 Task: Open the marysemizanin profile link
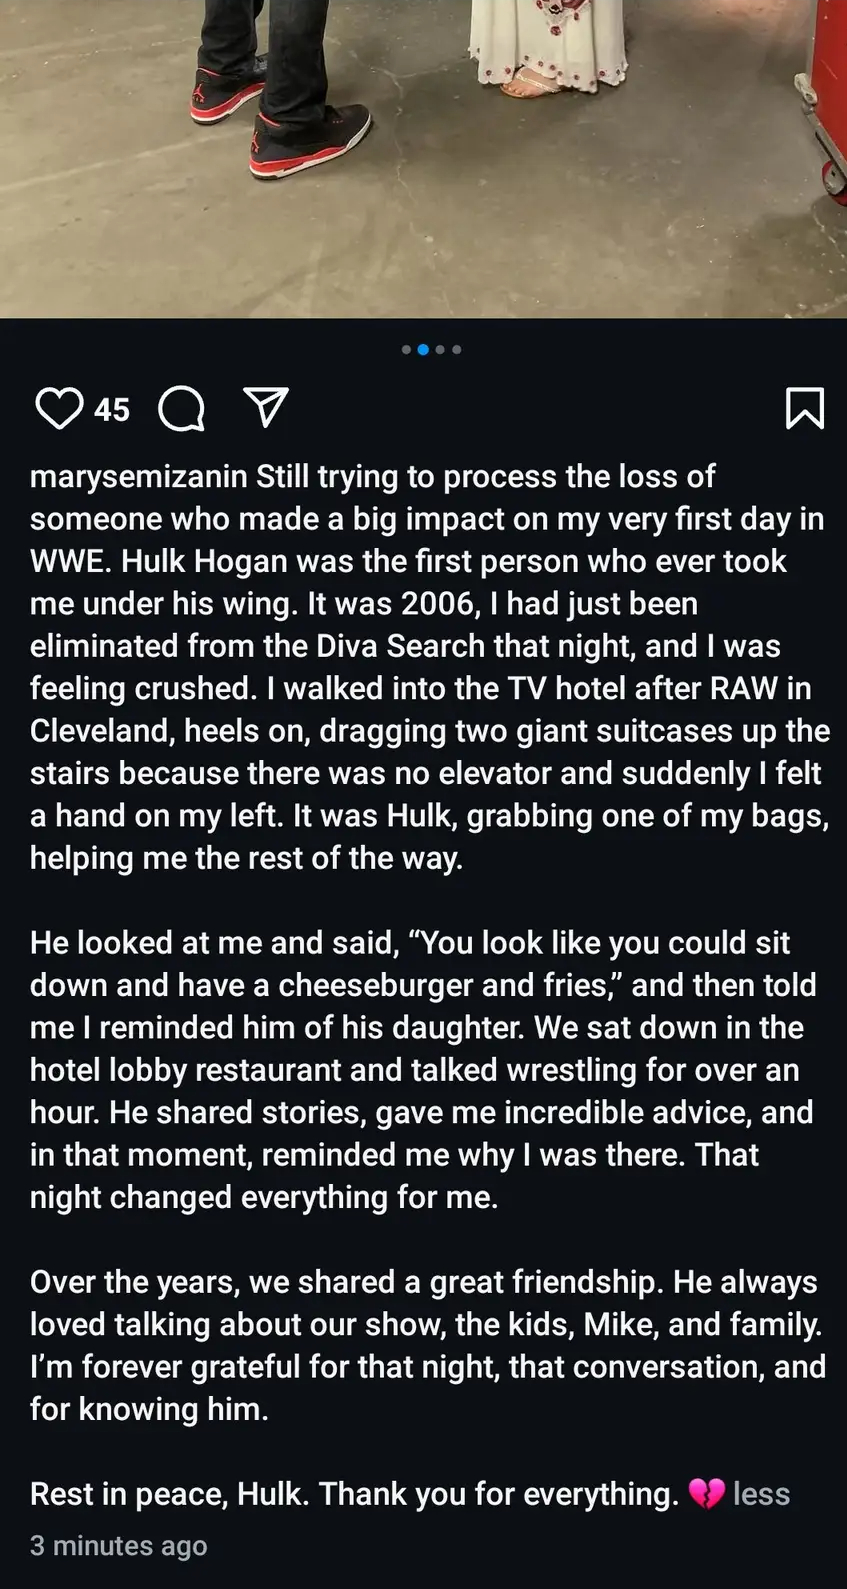click(x=138, y=476)
